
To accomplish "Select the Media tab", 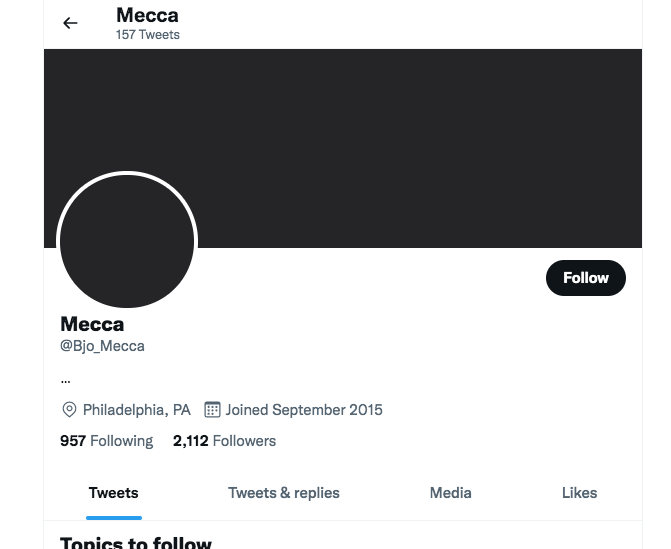I will point(451,493).
